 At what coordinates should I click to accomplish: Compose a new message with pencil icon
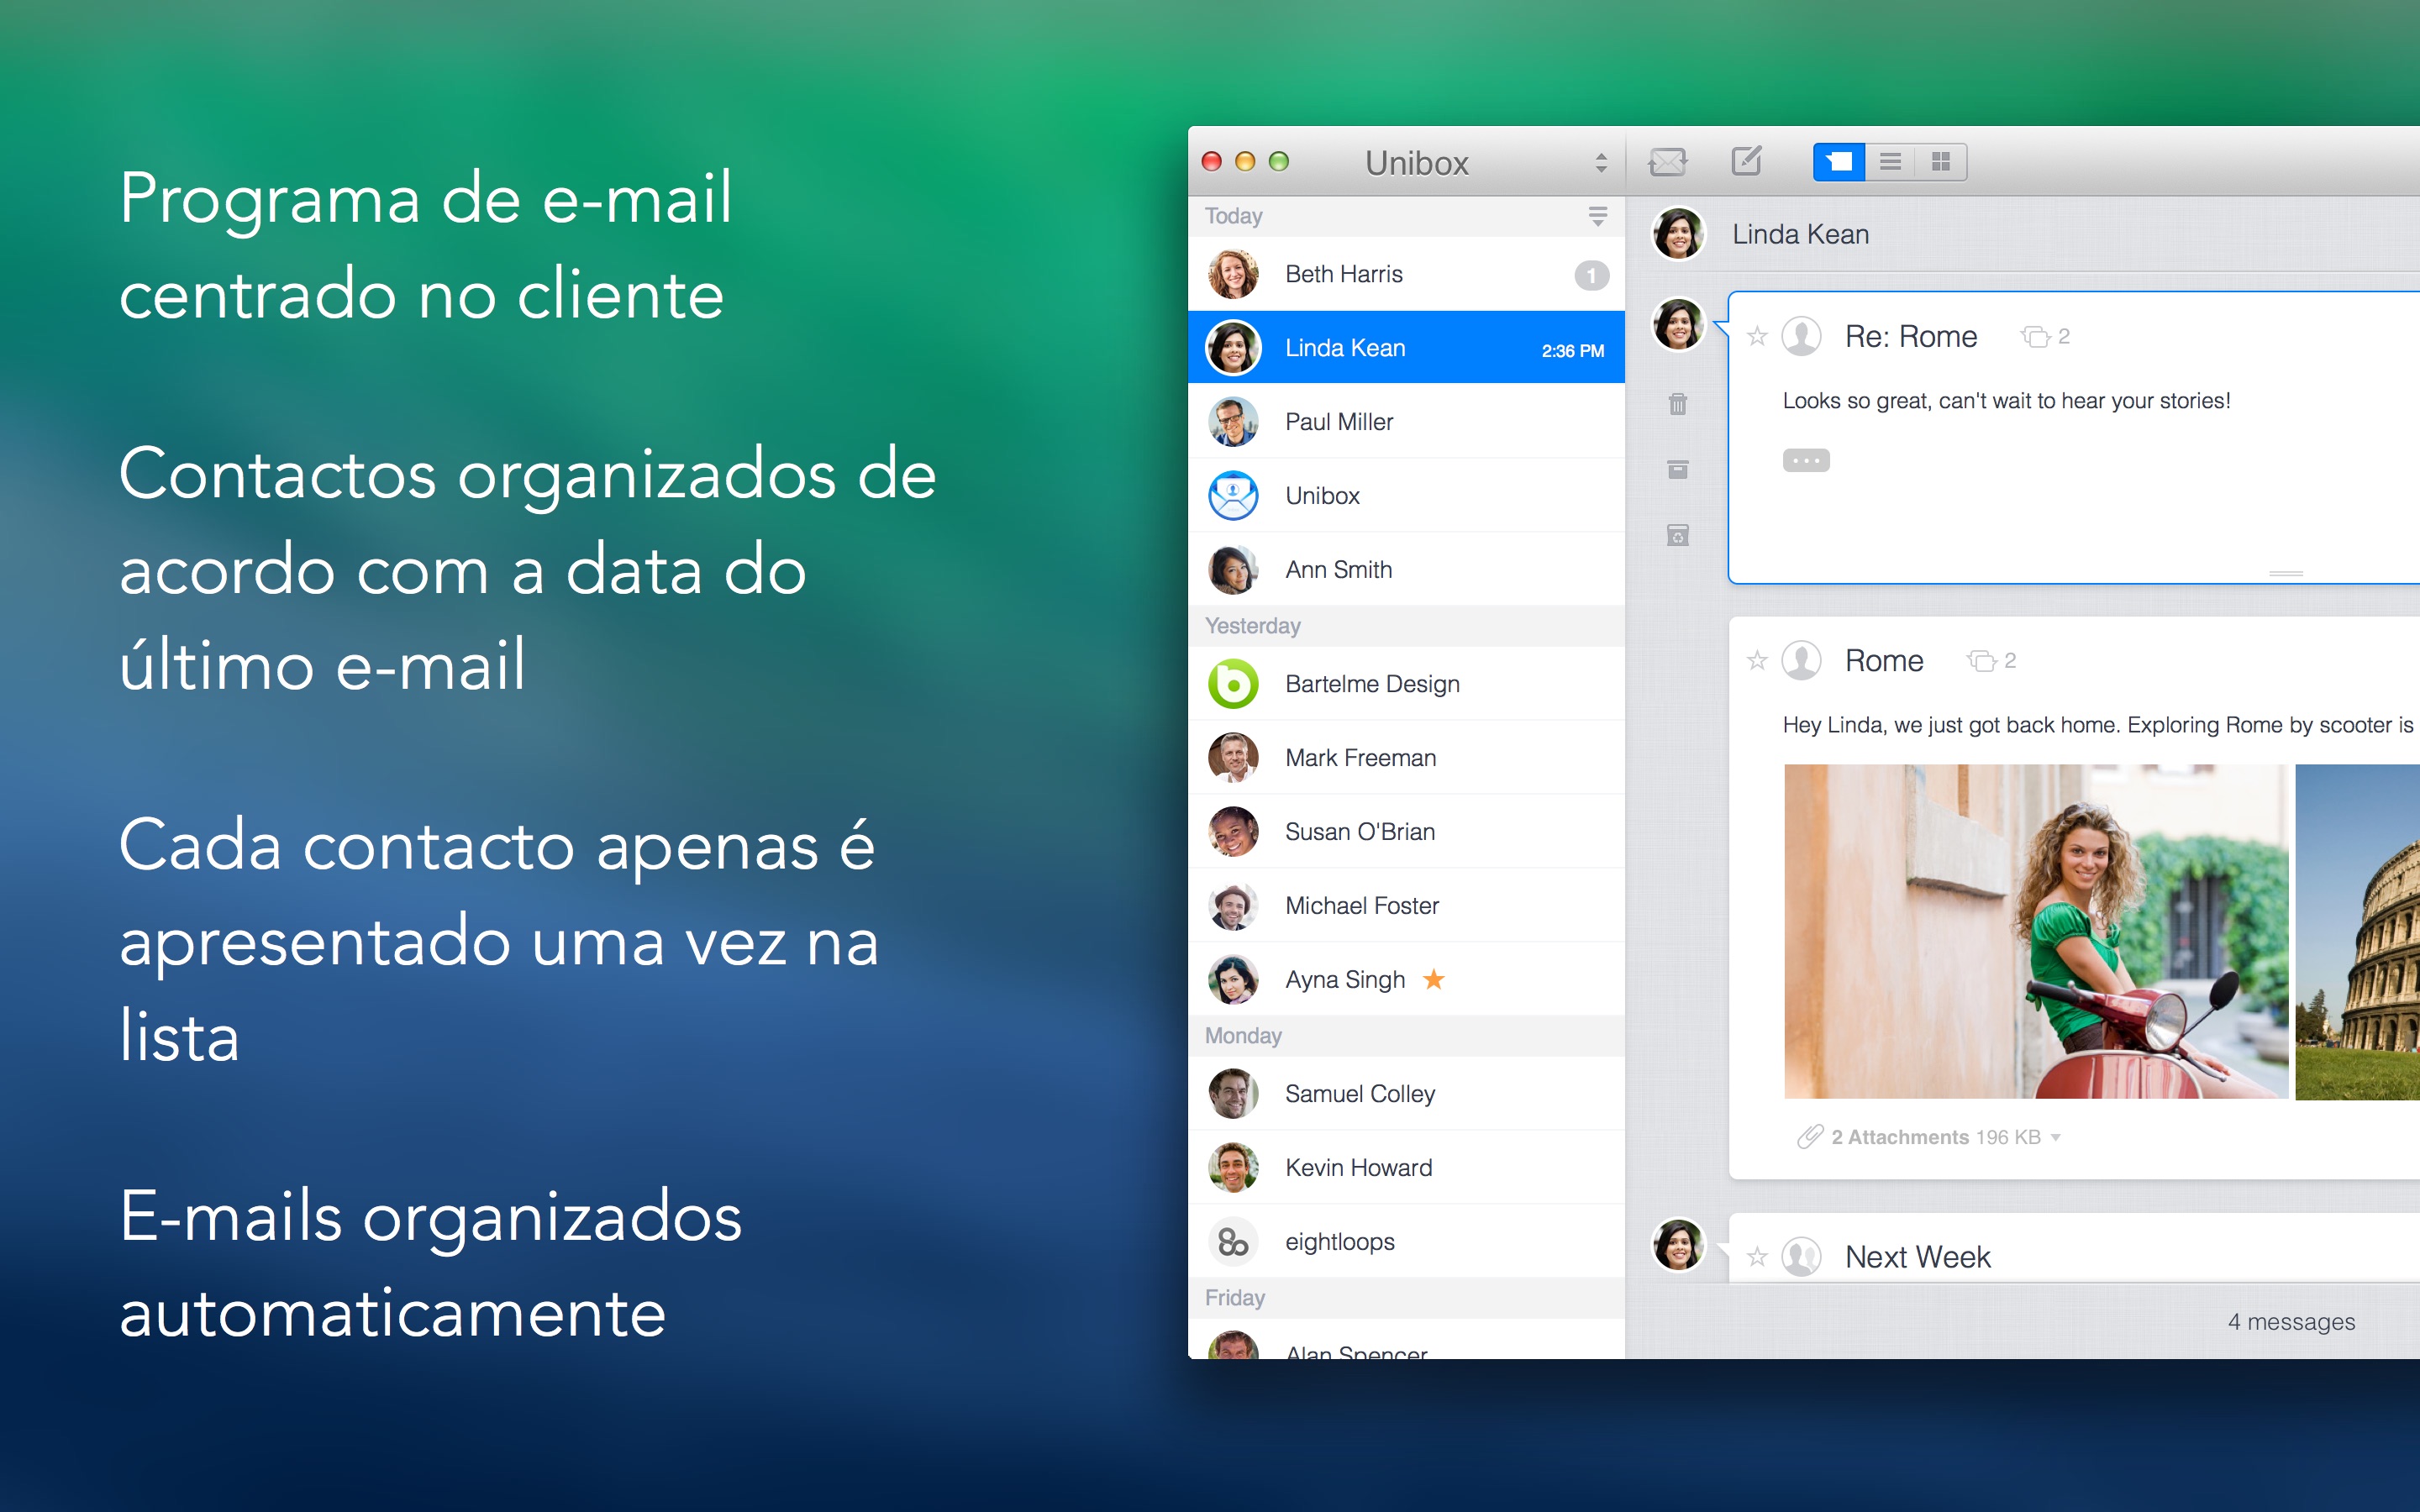click(x=1746, y=160)
